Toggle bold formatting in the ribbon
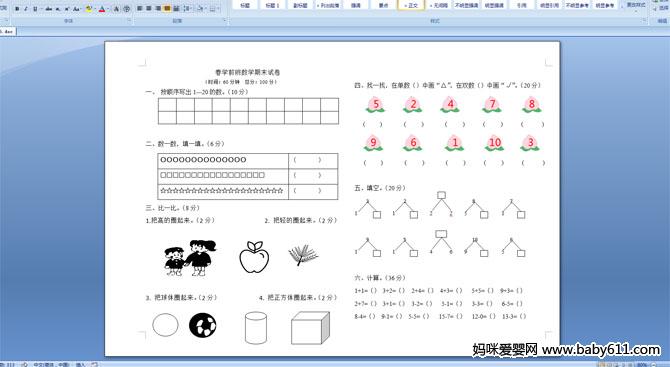The image size is (670, 367). click(17, 9)
